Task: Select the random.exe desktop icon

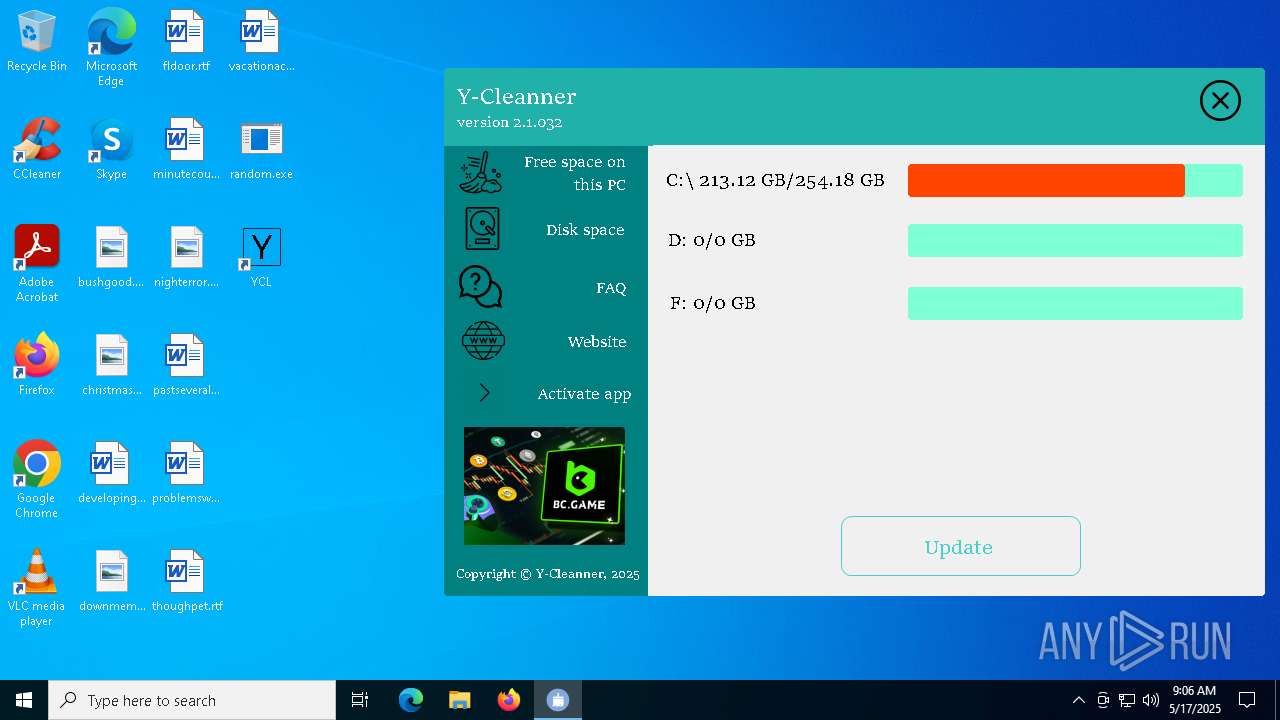Action: pos(261,149)
